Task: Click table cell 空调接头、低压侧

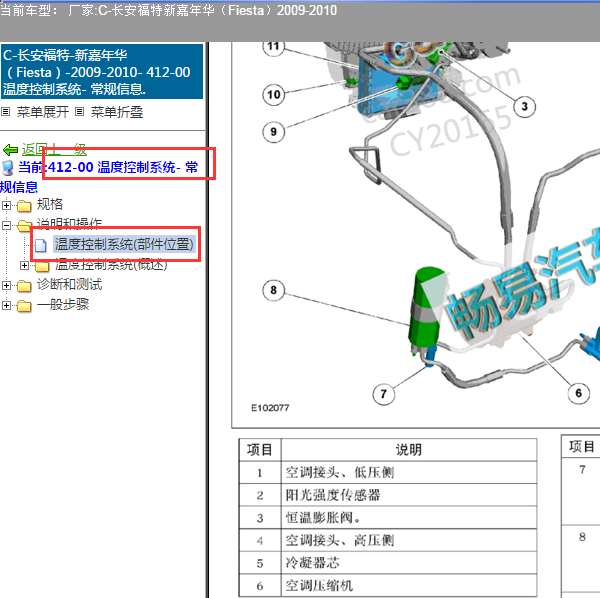Action: coord(409,473)
